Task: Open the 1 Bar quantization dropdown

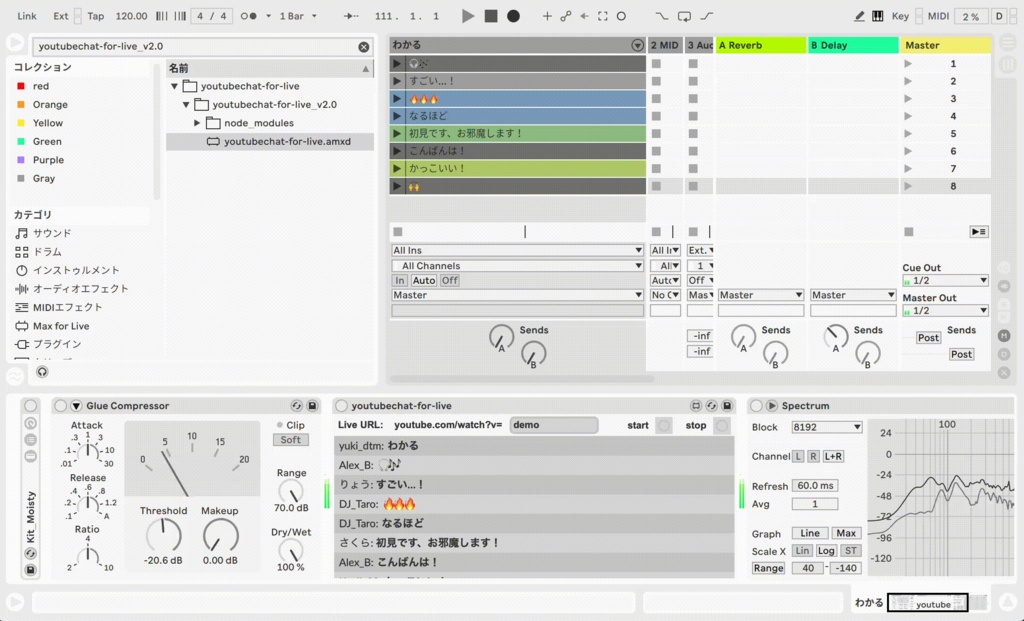Action: pos(298,16)
